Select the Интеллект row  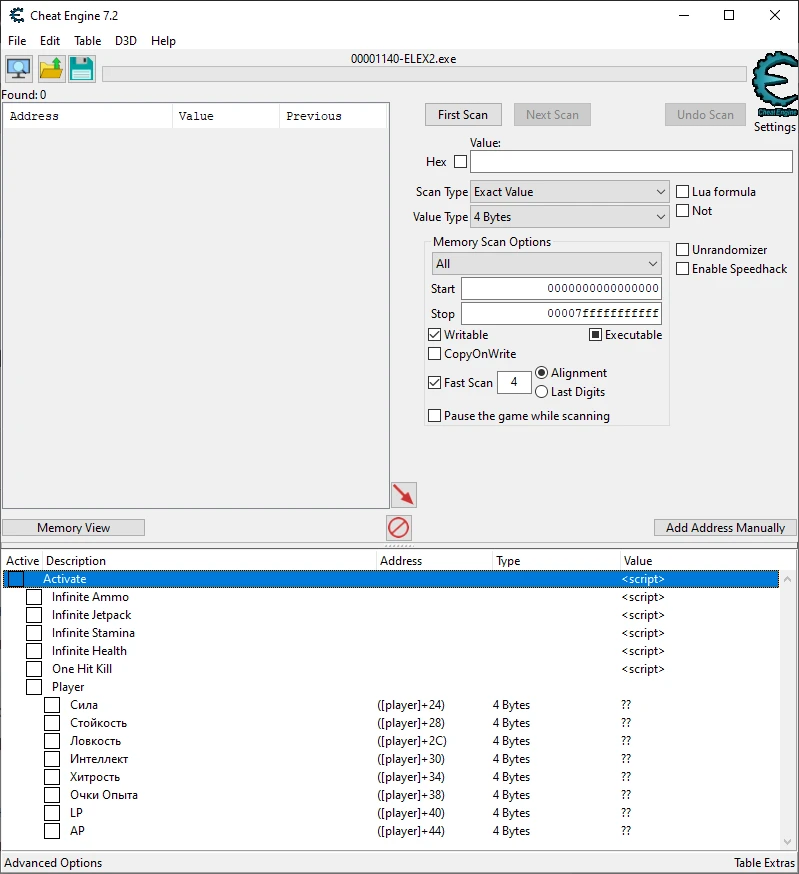[x=391, y=759]
